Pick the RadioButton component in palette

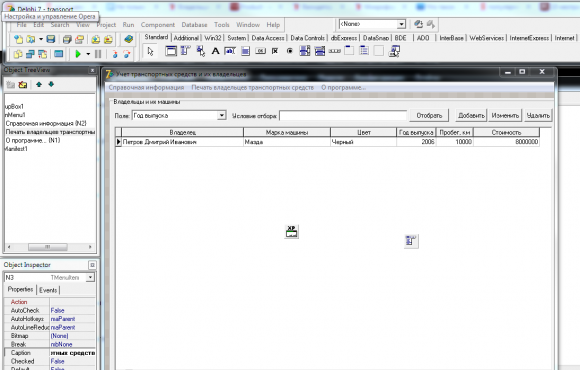coord(290,51)
